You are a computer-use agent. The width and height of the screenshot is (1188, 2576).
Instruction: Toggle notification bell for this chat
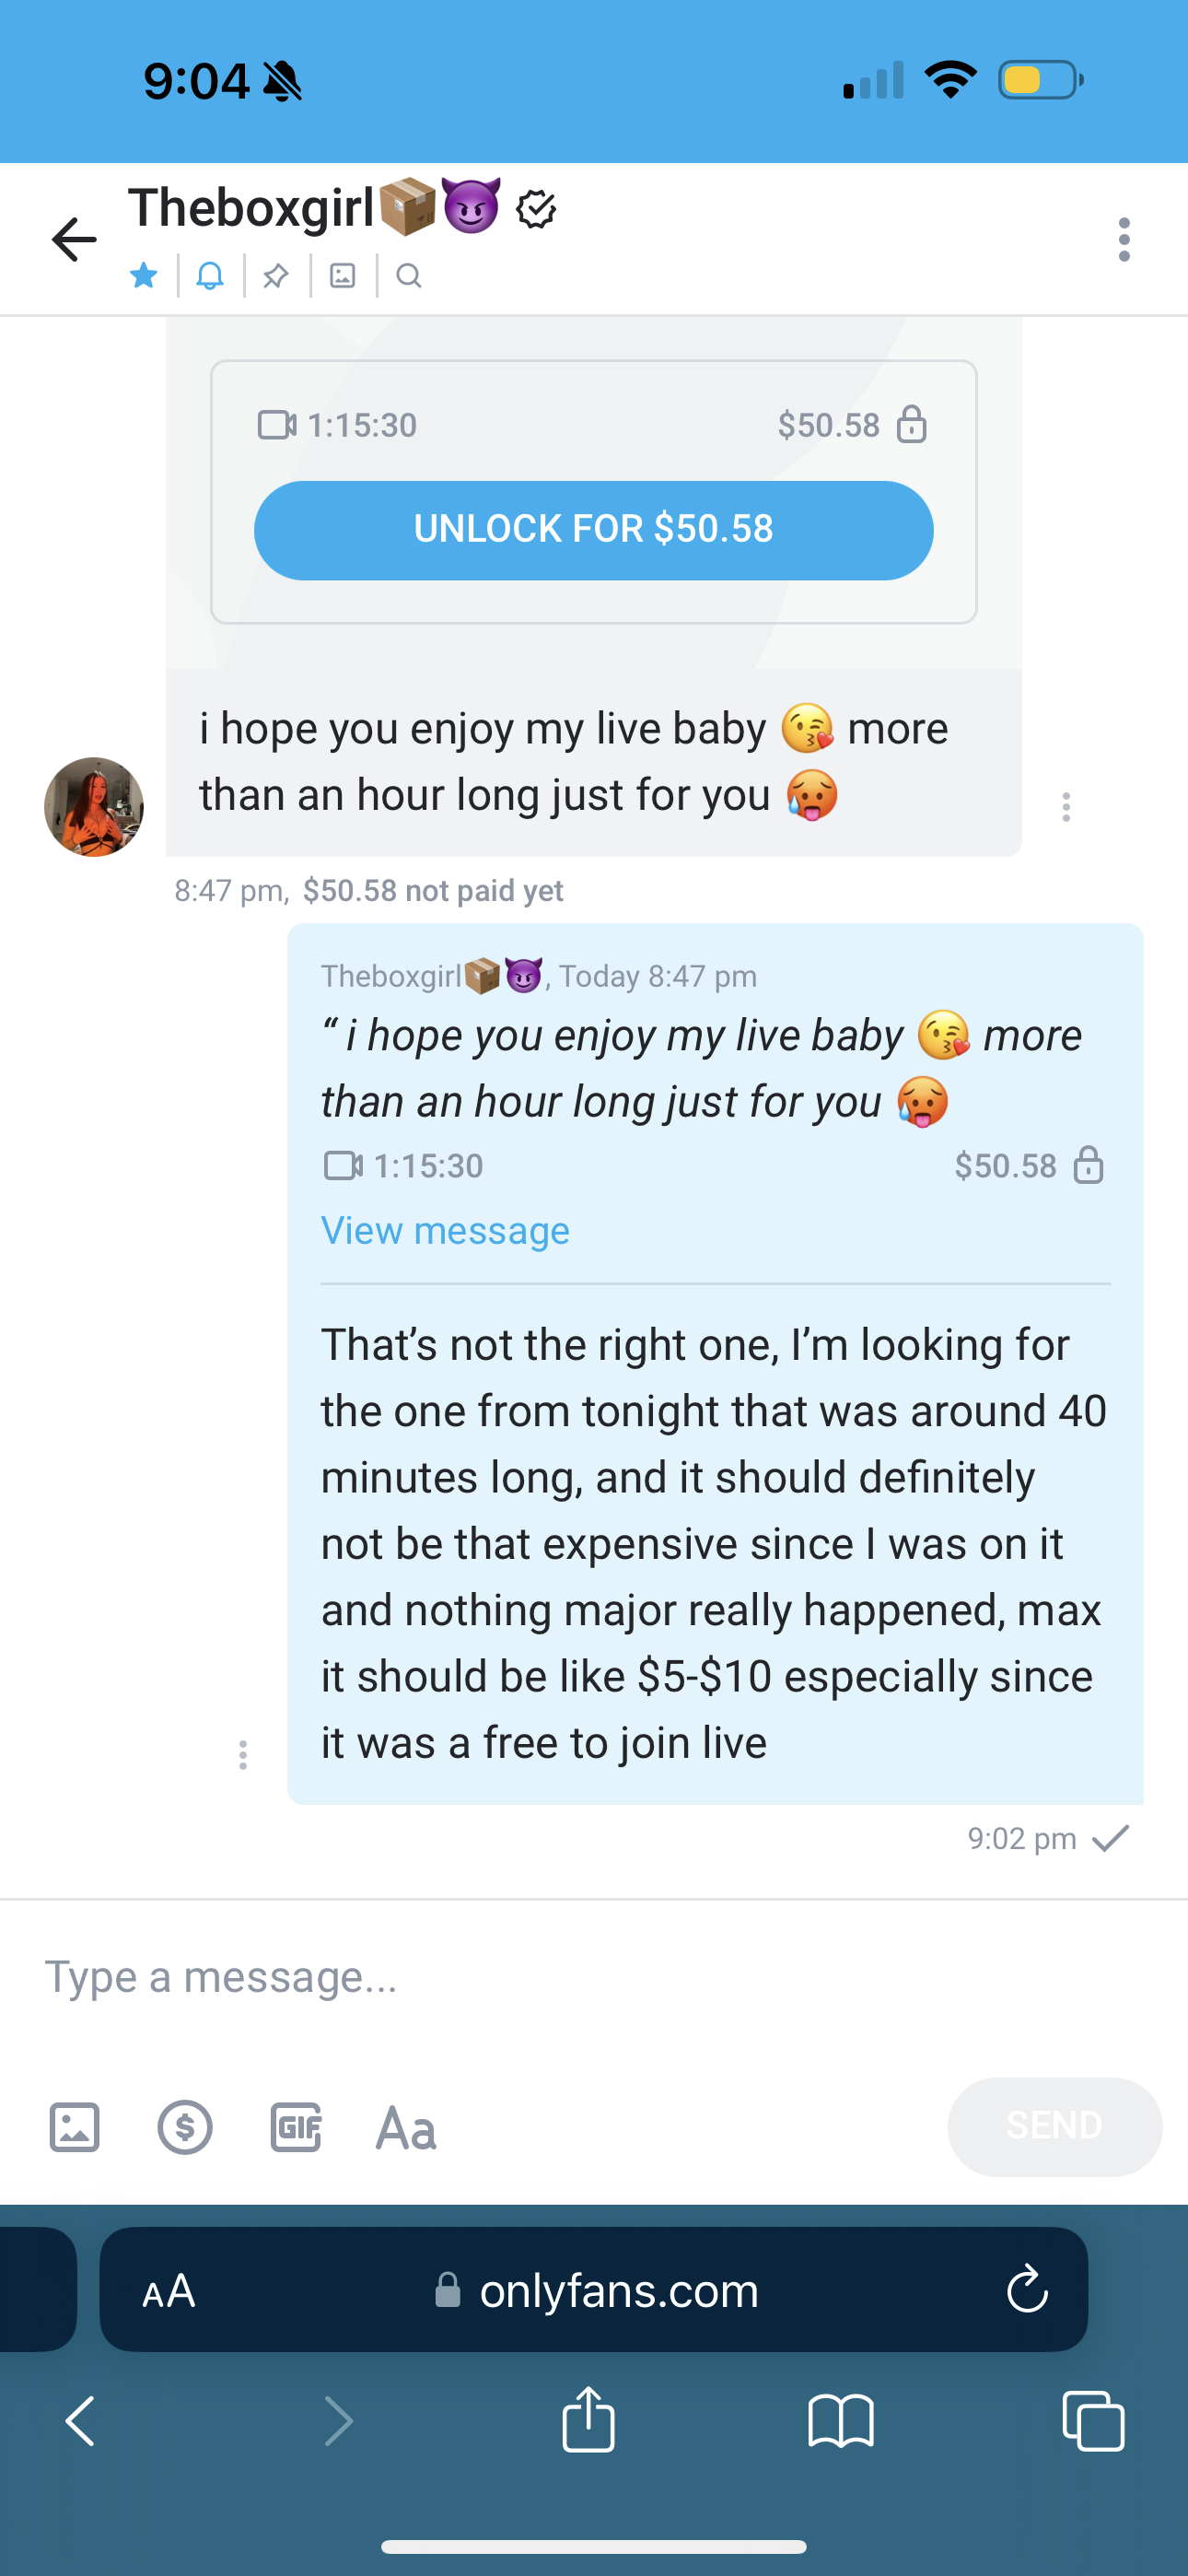point(210,275)
